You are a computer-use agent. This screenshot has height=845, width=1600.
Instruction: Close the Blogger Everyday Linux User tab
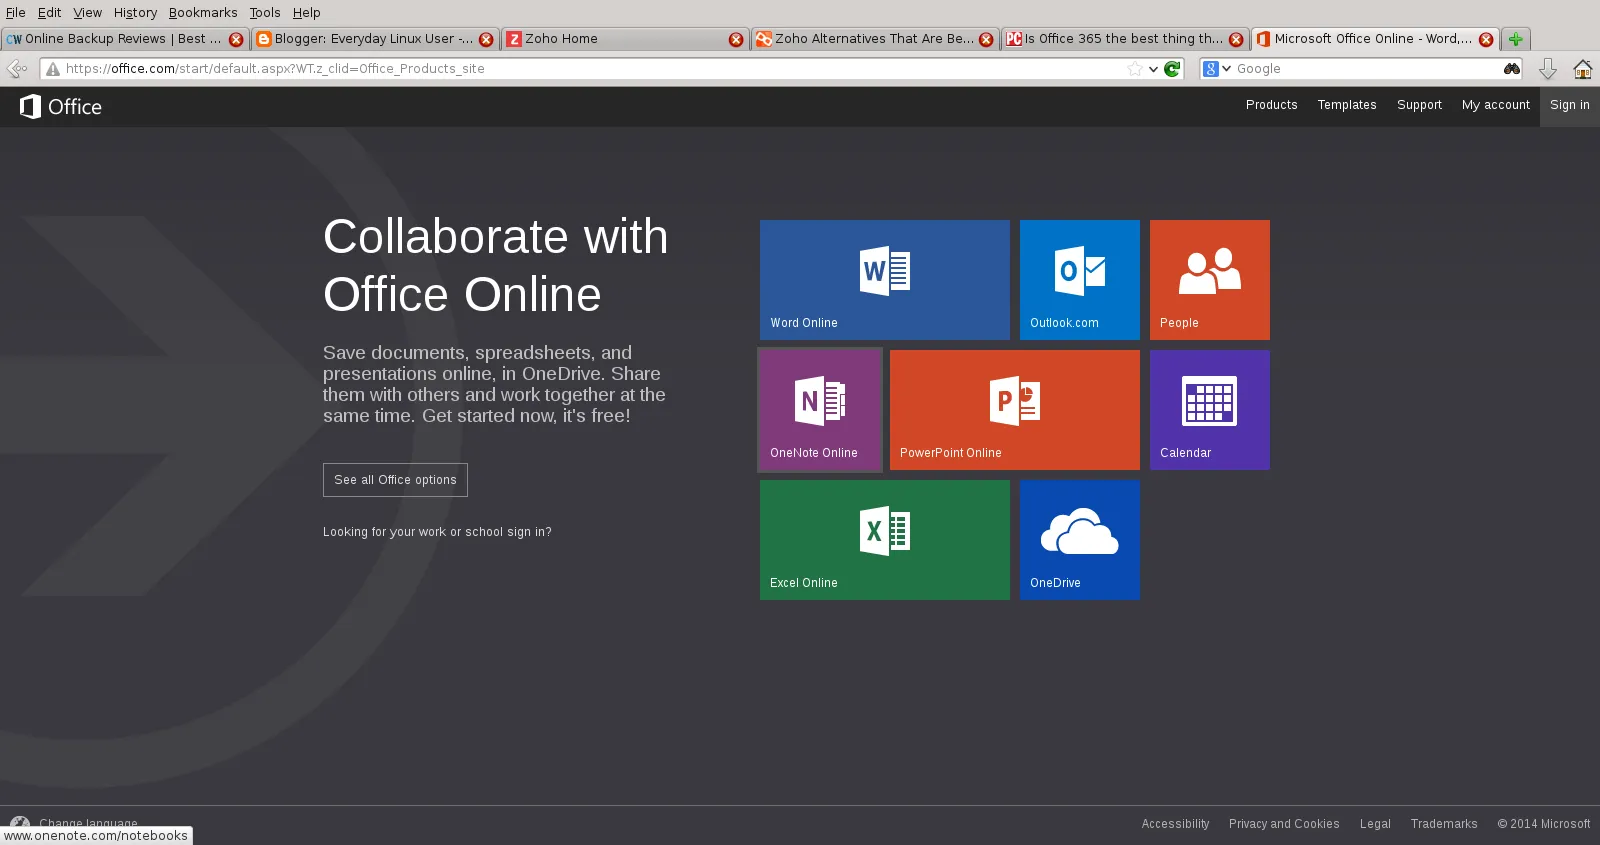coord(486,39)
